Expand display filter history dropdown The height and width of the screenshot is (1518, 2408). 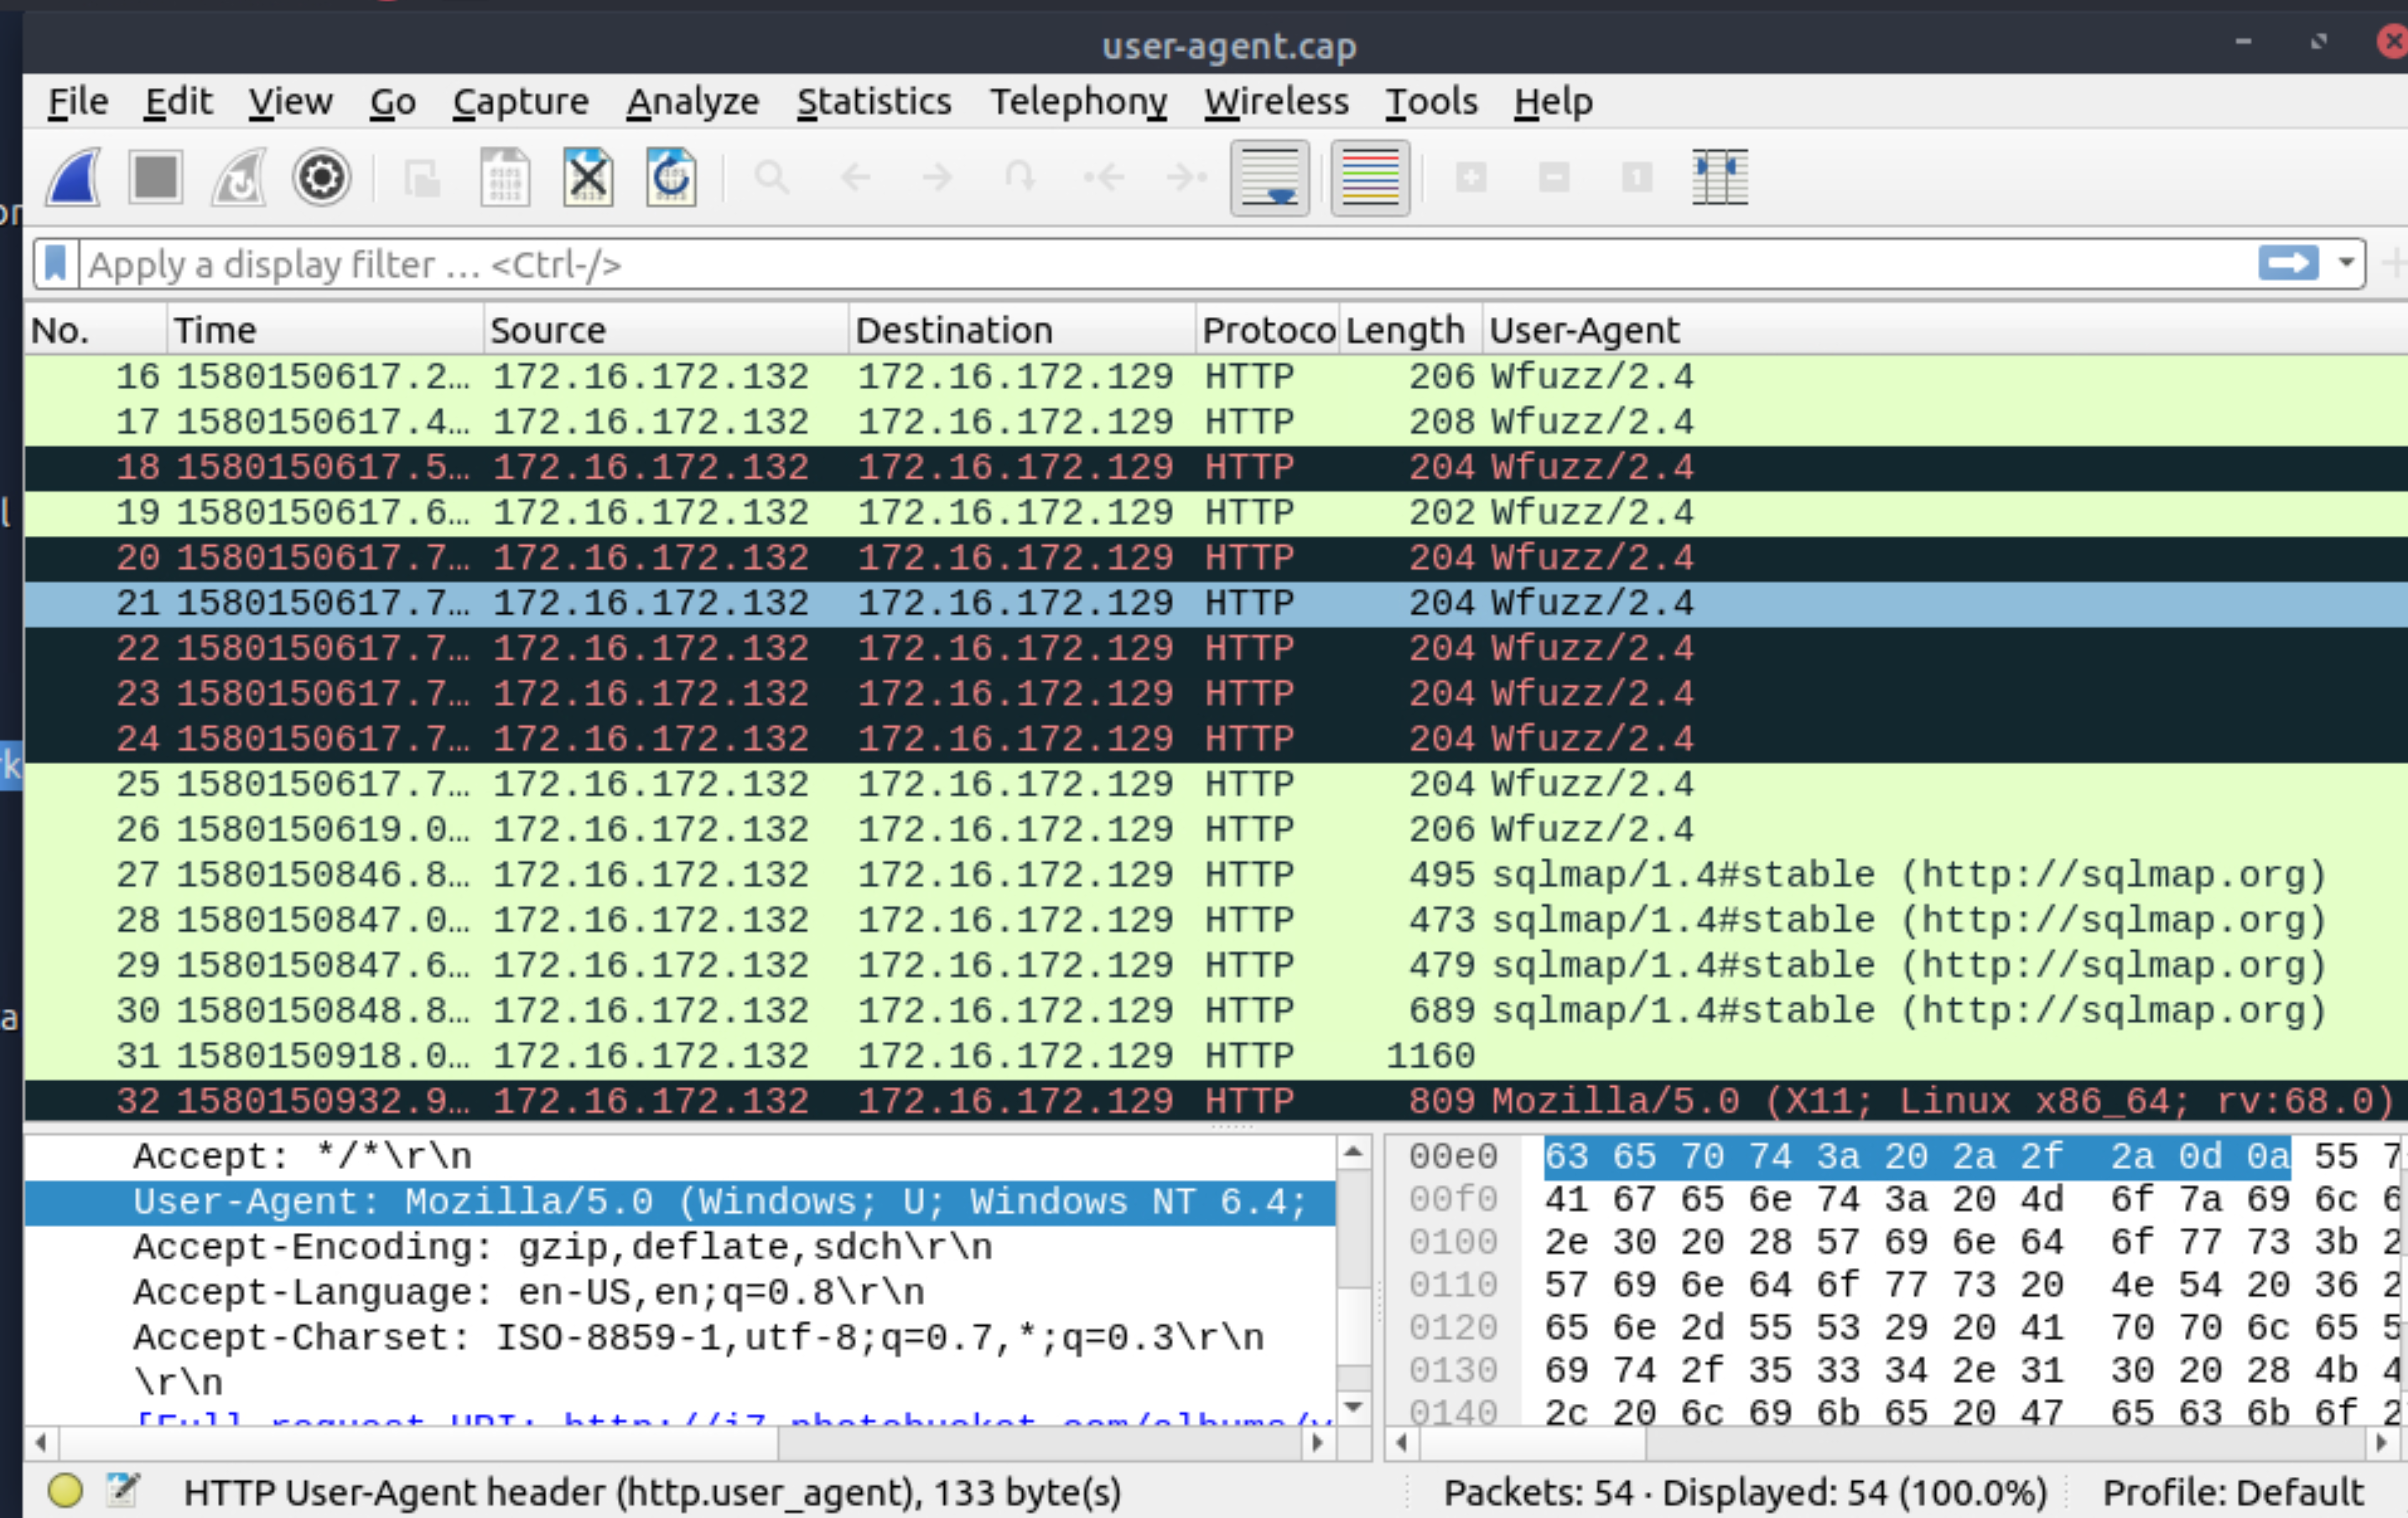pyautogui.click(x=2346, y=264)
